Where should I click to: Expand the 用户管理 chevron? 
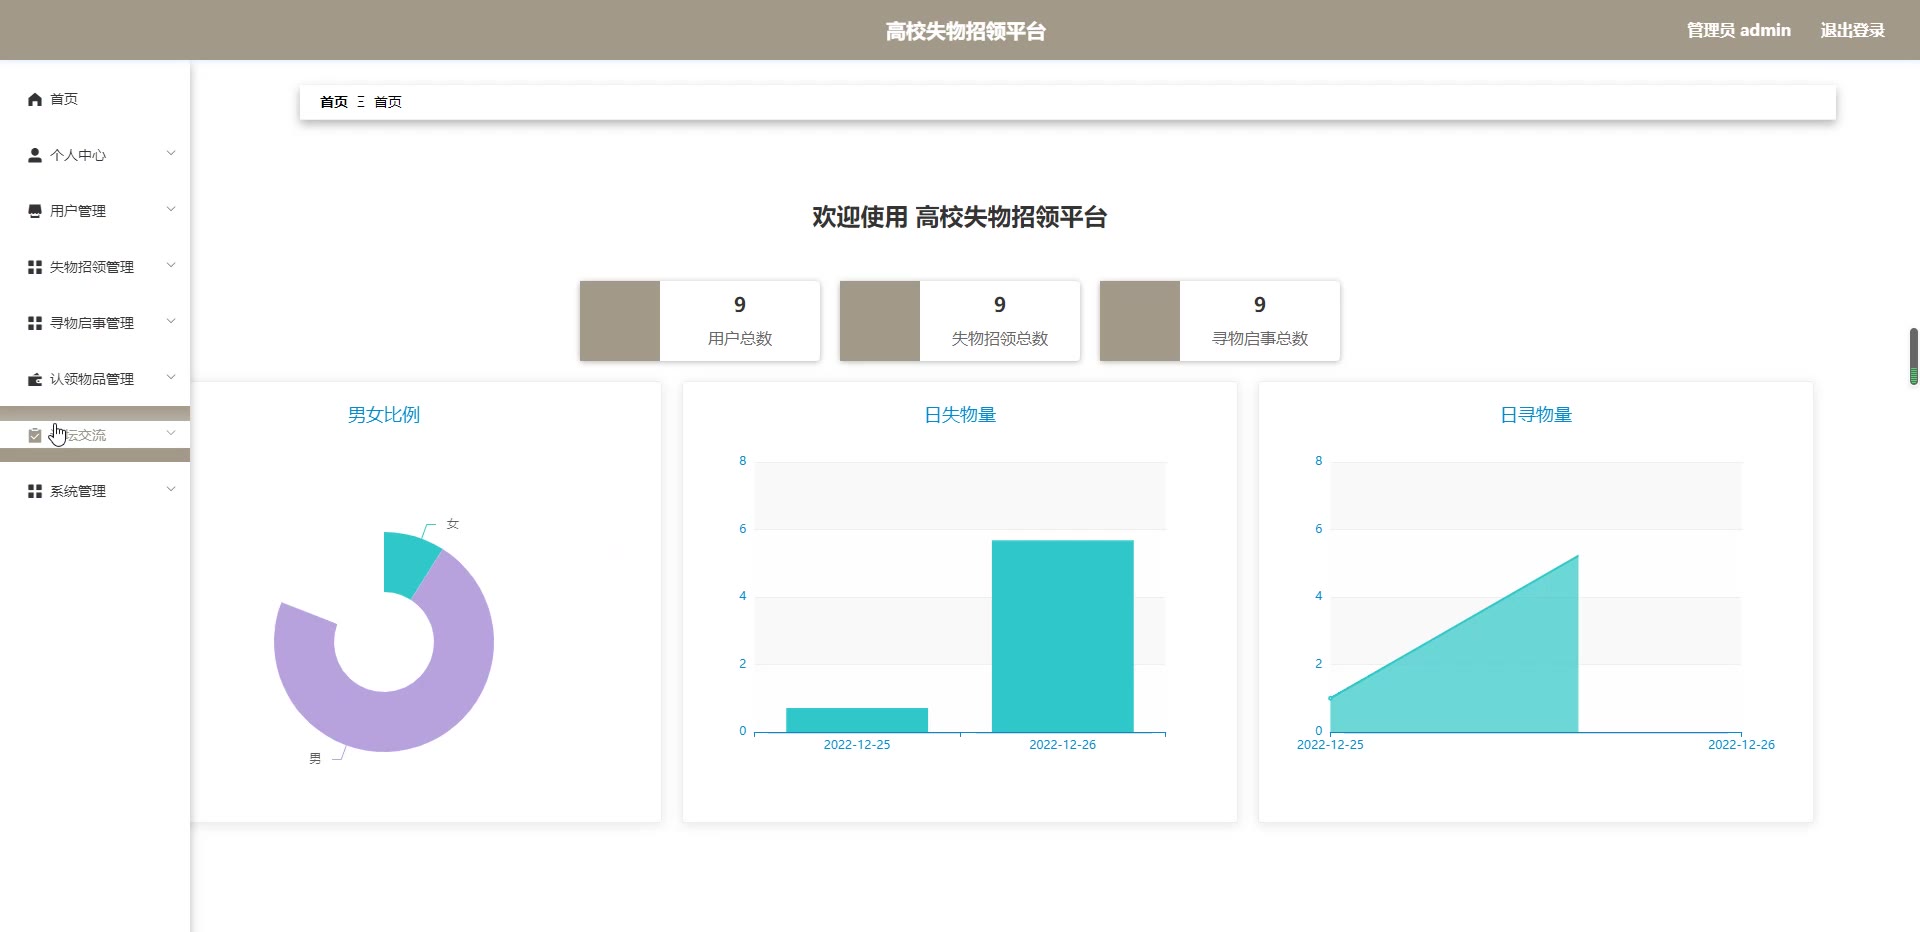point(171,209)
